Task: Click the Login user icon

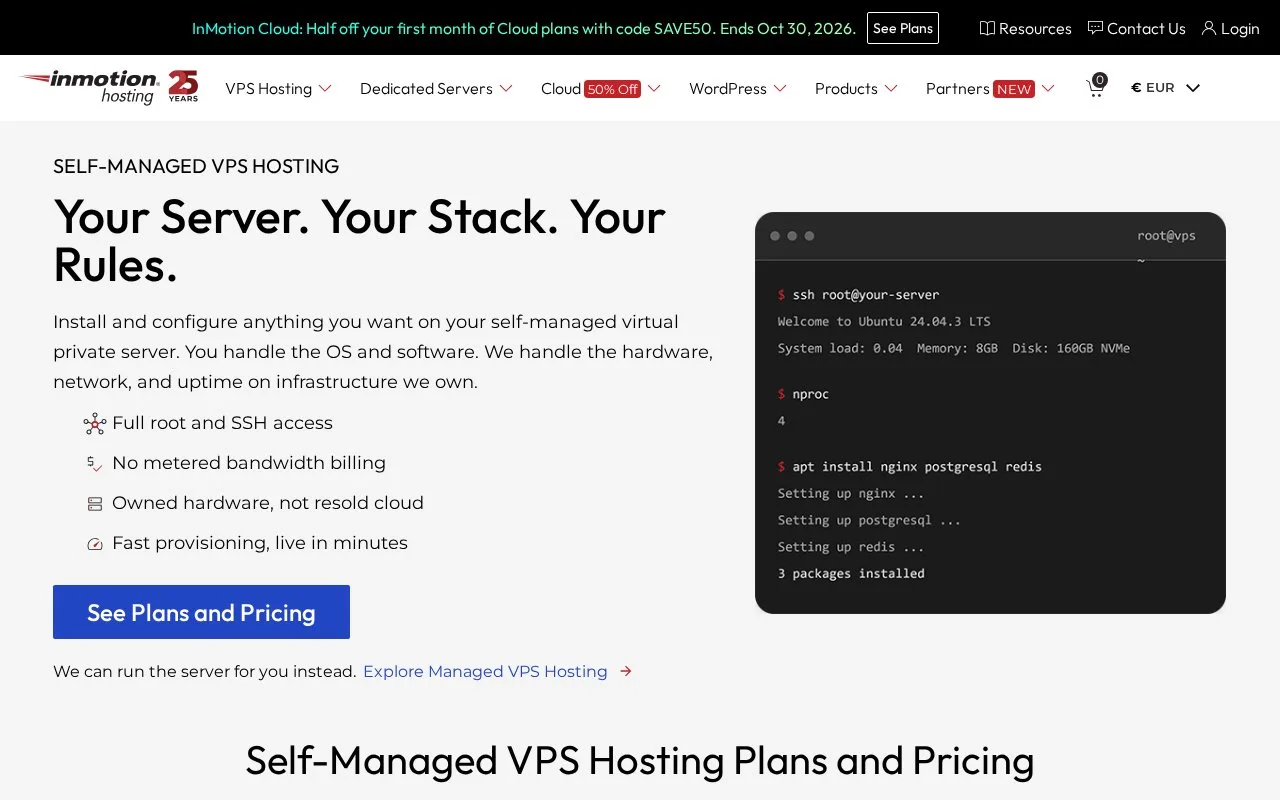Action: pos(1209,28)
